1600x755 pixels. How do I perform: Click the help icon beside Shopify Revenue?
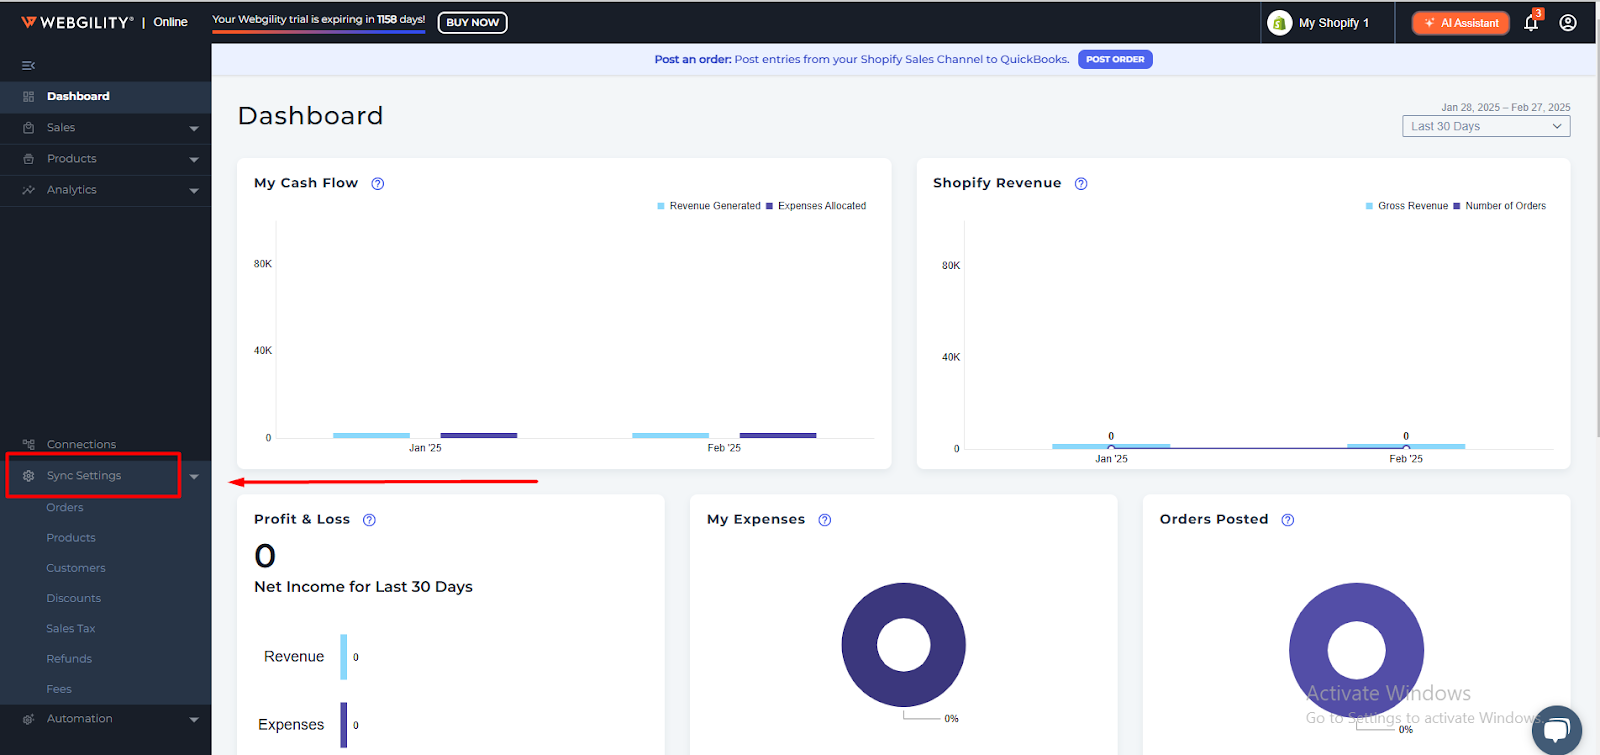tap(1081, 184)
